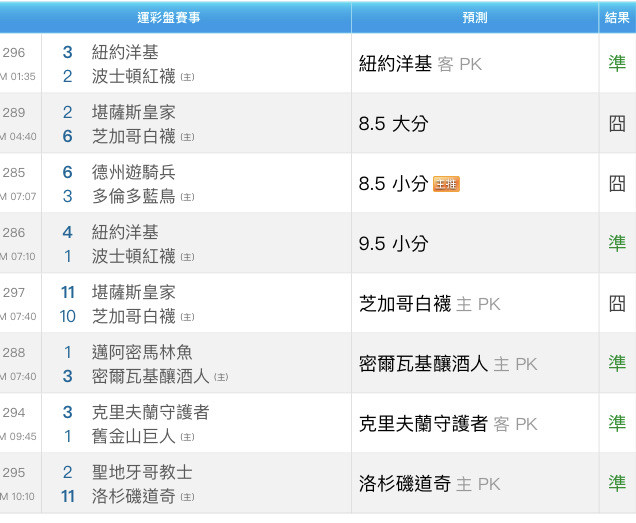This screenshot has height=523, width=636.
Task: Click 克里夫蘭守護者 team in game 294
Action: tap(150, 413)
